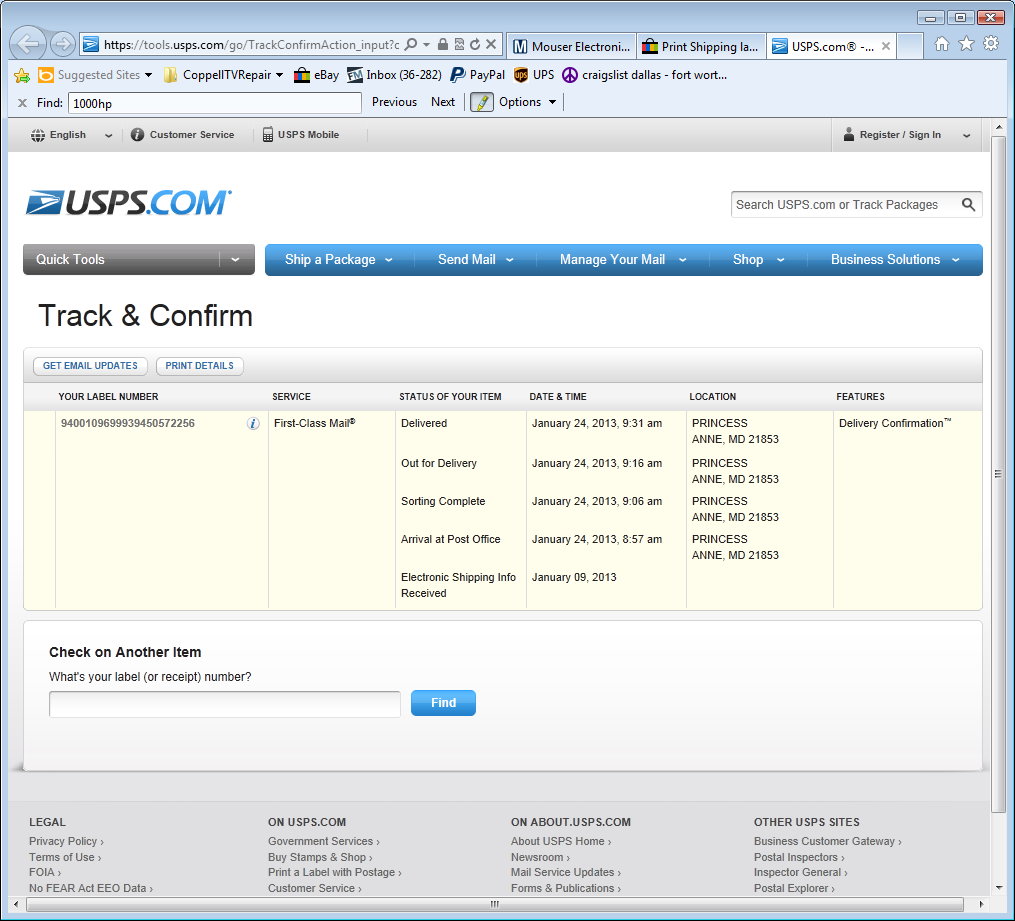Open the Send Mail menu
The height and width of the screenshot is (921, 1015).
475,260
